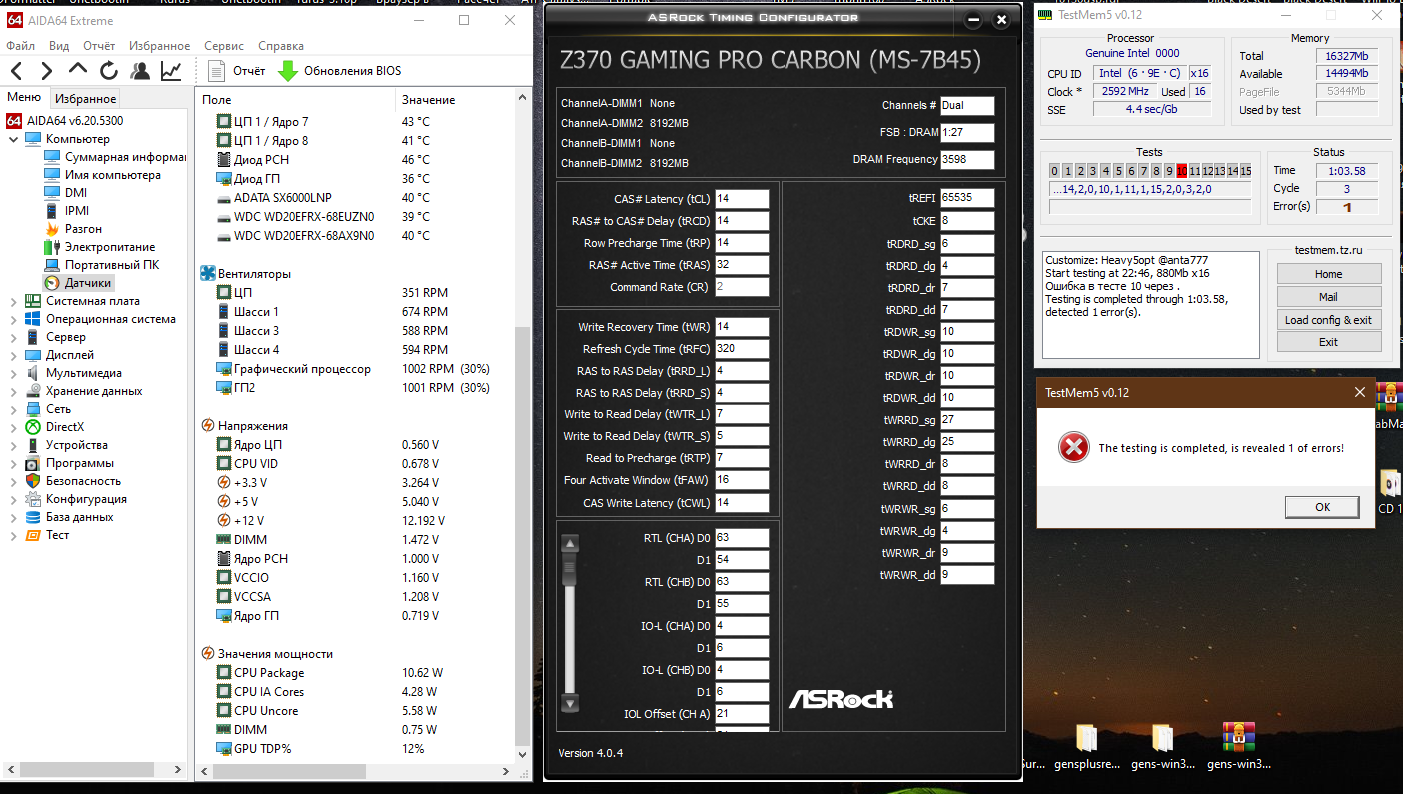Screen dimensions: 1403x794
Task: Collapse the Компьютер tree node
Action: (13, 139)
